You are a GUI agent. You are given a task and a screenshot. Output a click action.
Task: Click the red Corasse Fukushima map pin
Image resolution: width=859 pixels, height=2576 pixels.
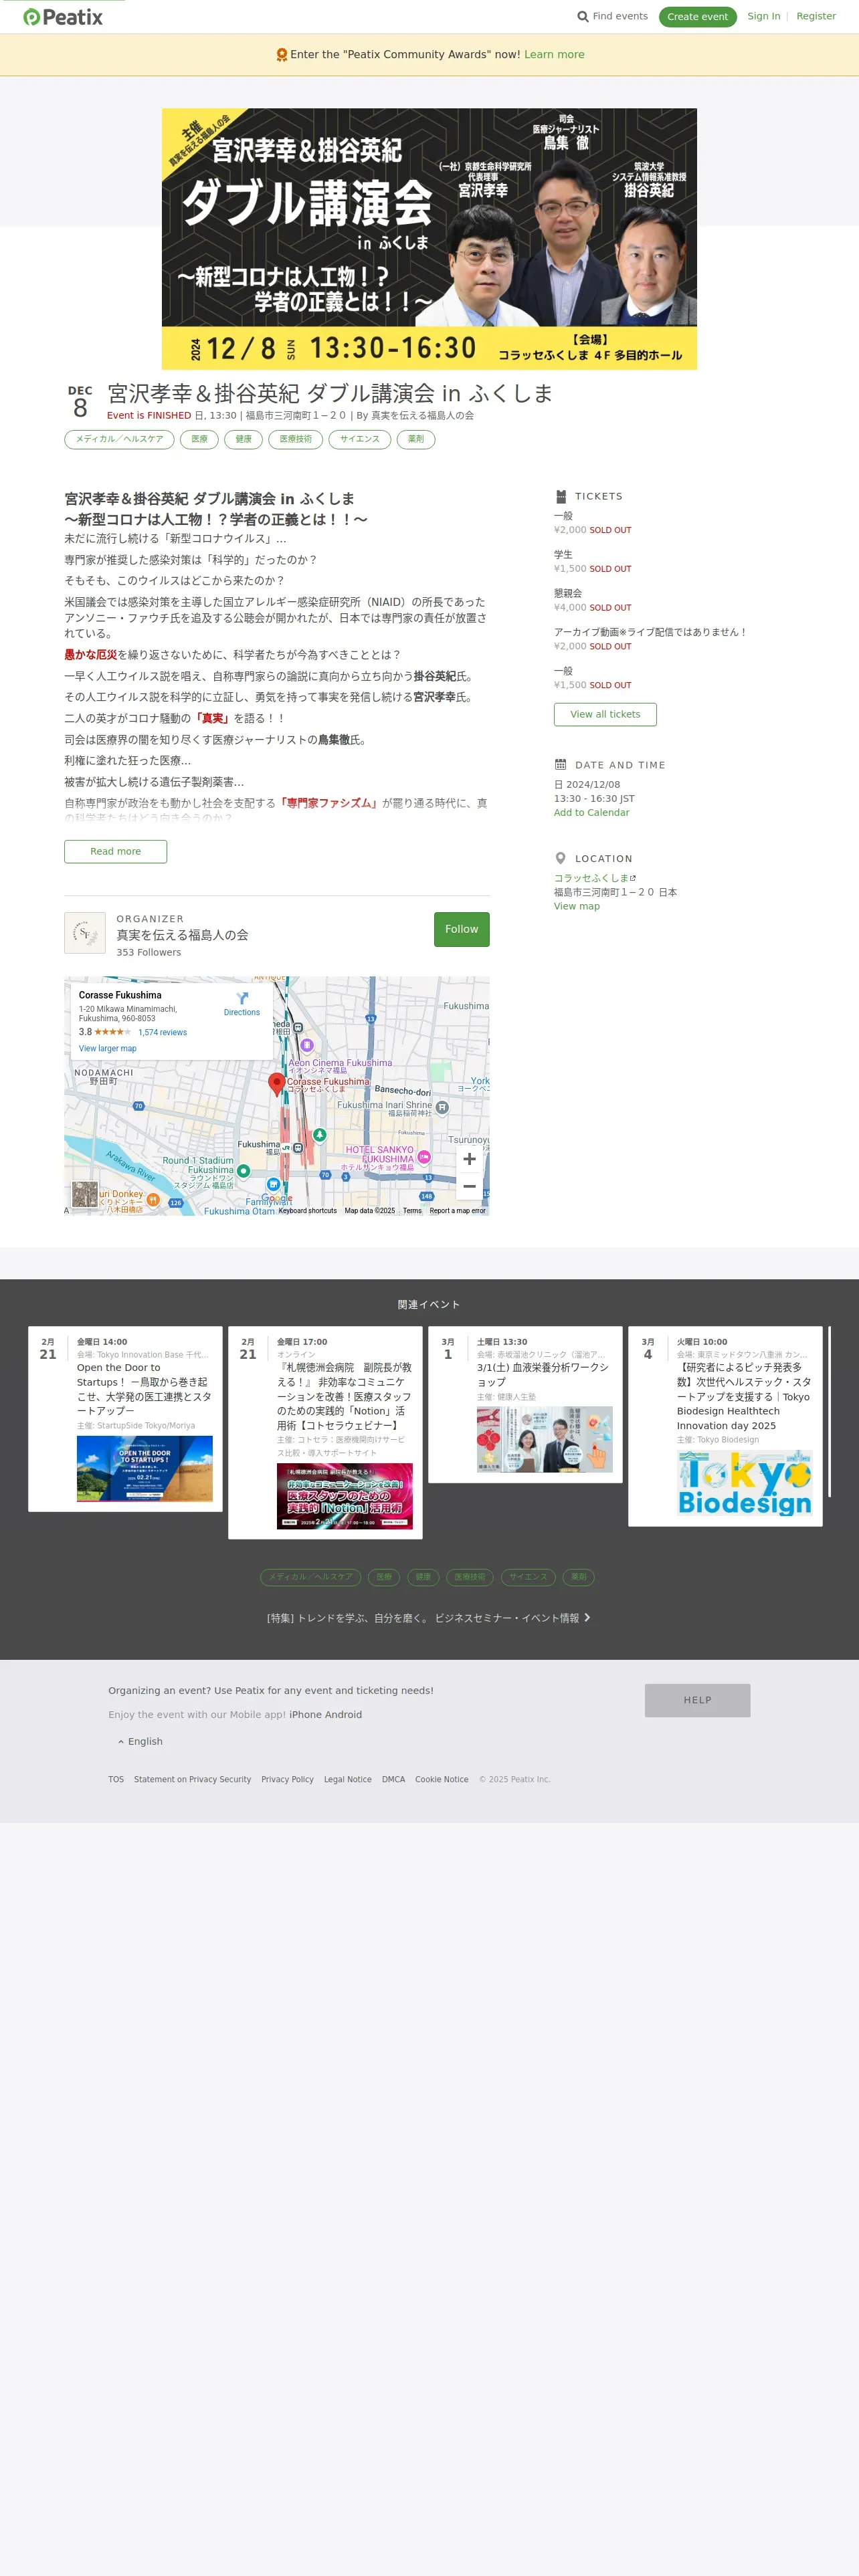coord(277,1085)
